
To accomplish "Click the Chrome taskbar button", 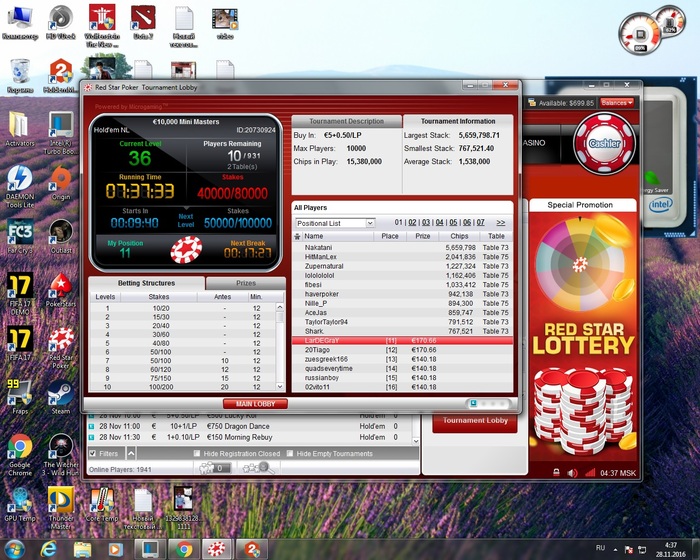I will tap(183, 549).
